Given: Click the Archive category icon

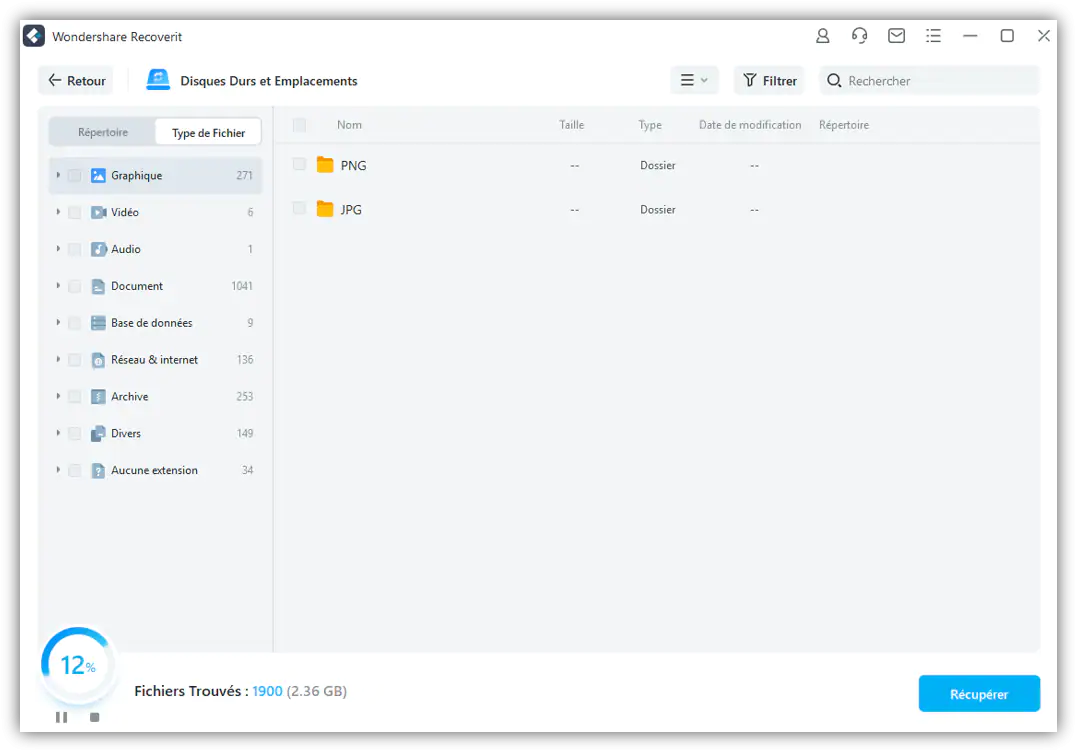Looking at the screenshot, I should [98, 397].
